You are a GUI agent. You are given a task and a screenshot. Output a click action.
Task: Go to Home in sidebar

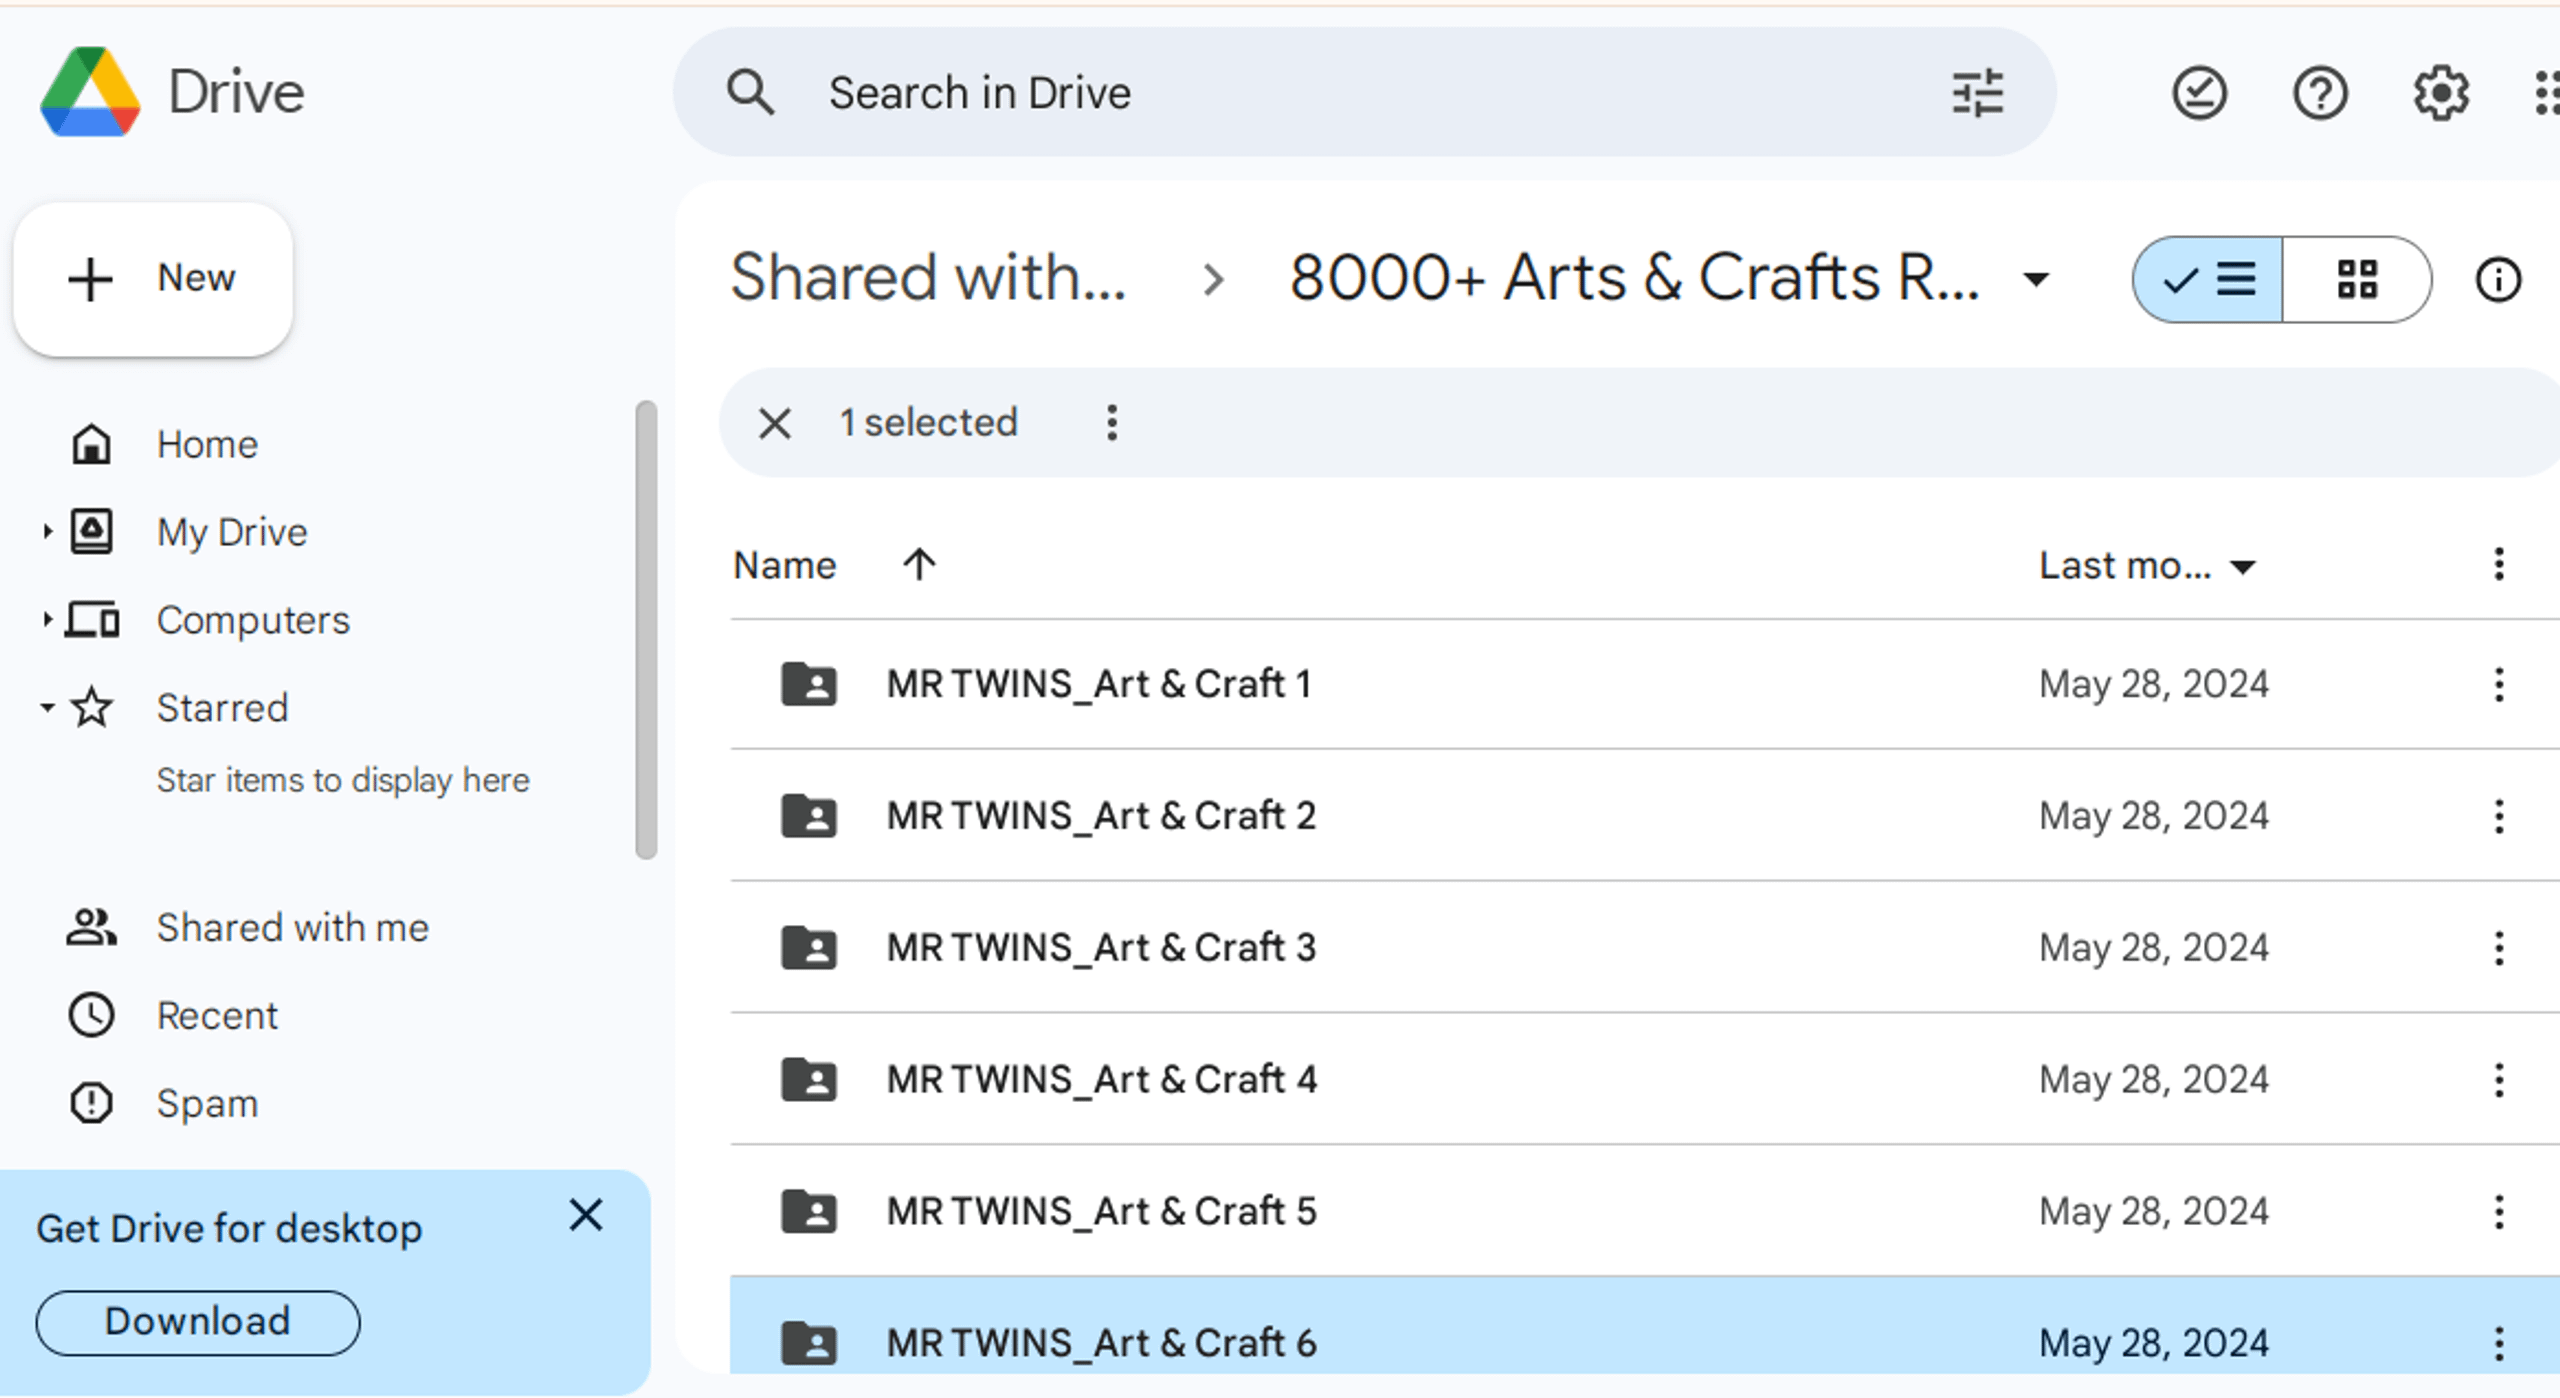pos(207,445)
